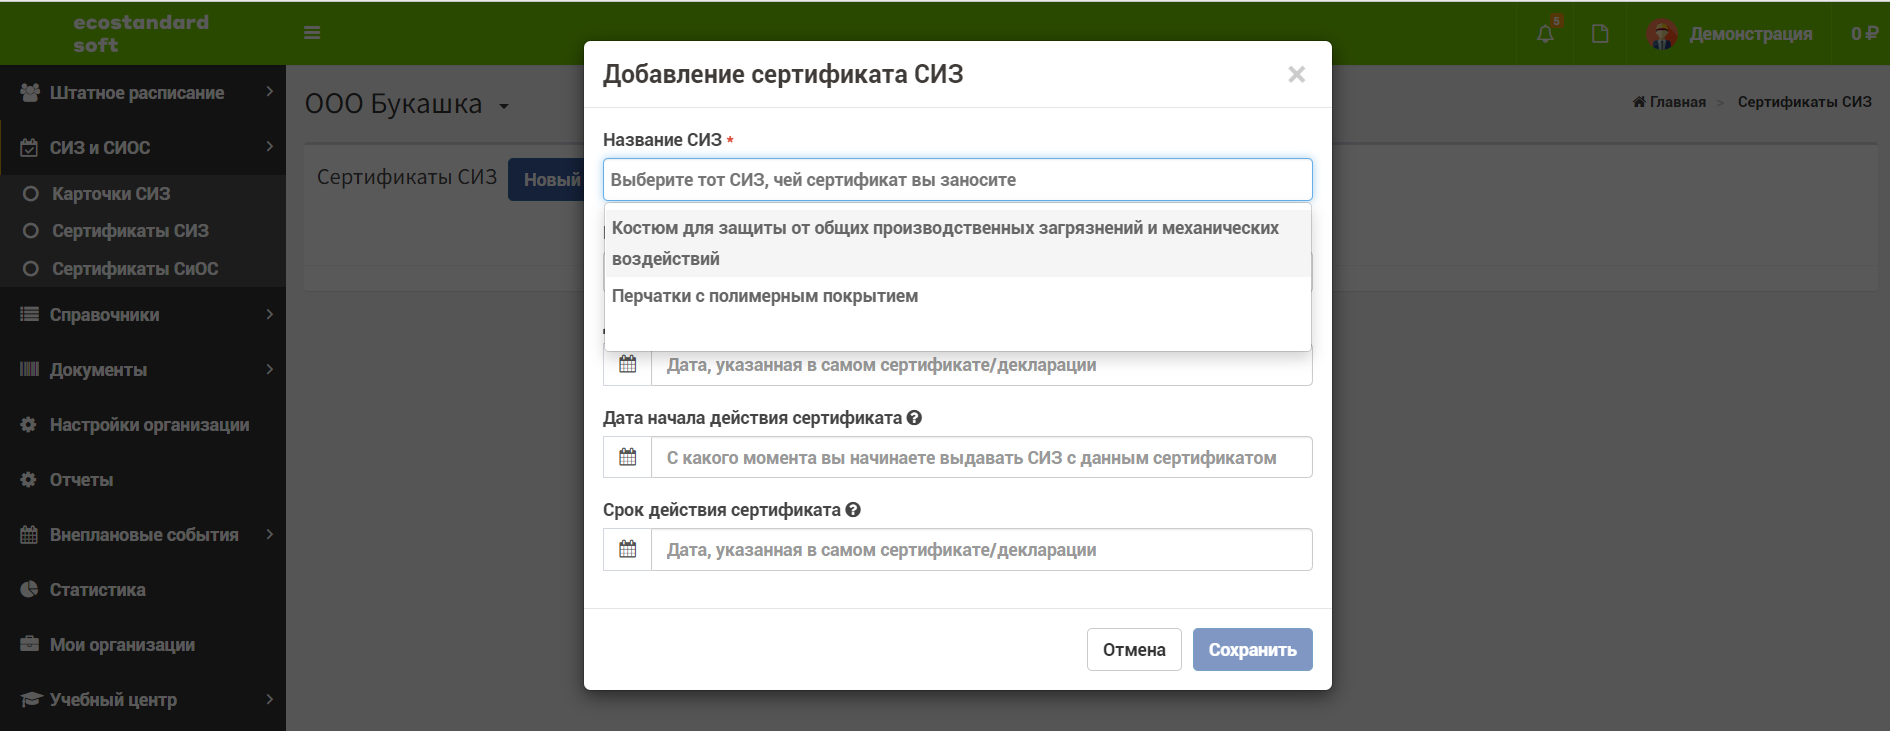The height and width of the screenshot is (731, 1890).
Task: Click the document icon in top bar
Action: (x=1600, y=34)
